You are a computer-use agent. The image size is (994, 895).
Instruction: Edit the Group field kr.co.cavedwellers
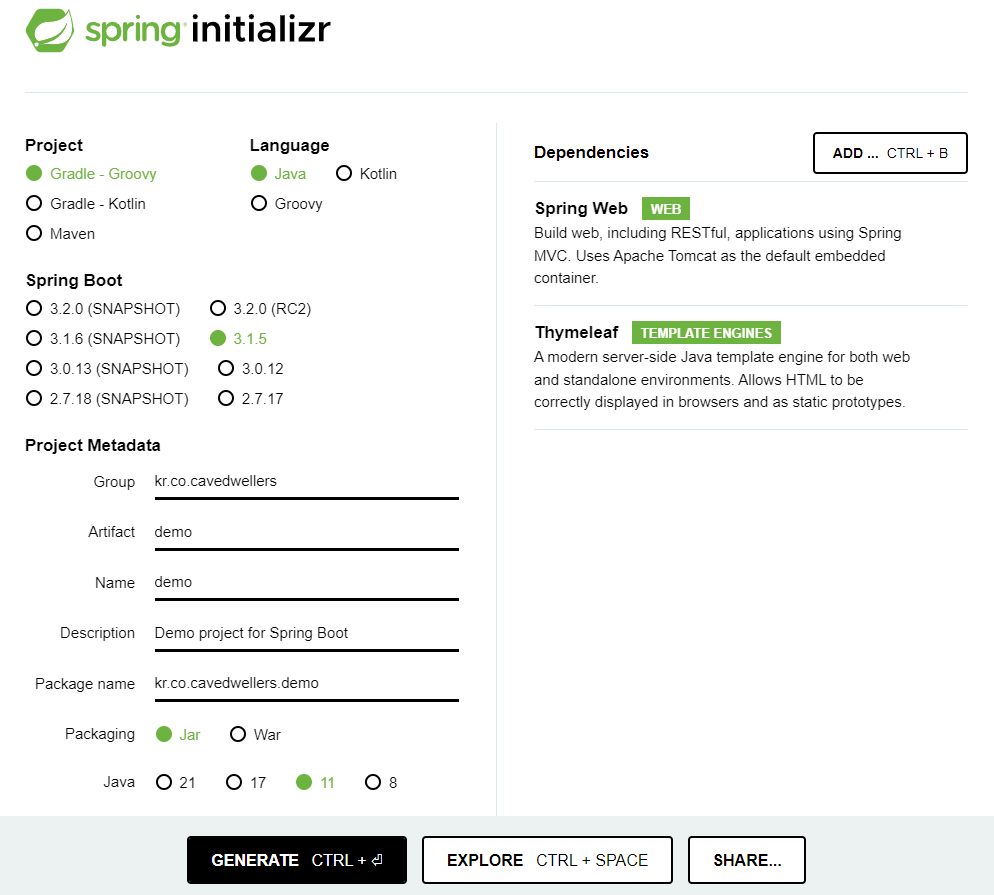pyautogui.click(x=306, y=482)
